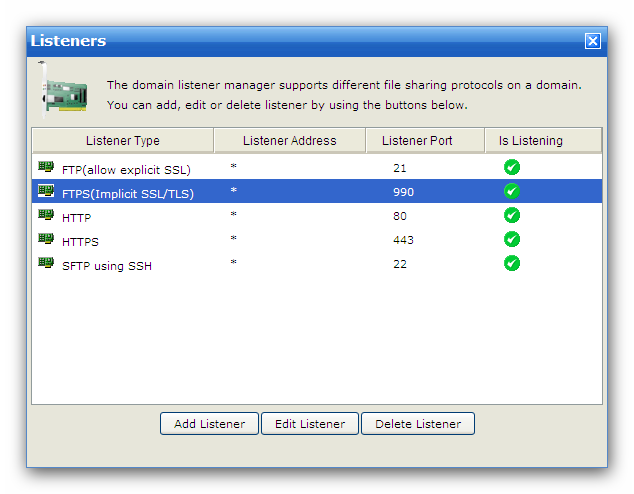
Task: Open Edit Listener dialog
Action: pyautogui.click(x=310, y=424)
